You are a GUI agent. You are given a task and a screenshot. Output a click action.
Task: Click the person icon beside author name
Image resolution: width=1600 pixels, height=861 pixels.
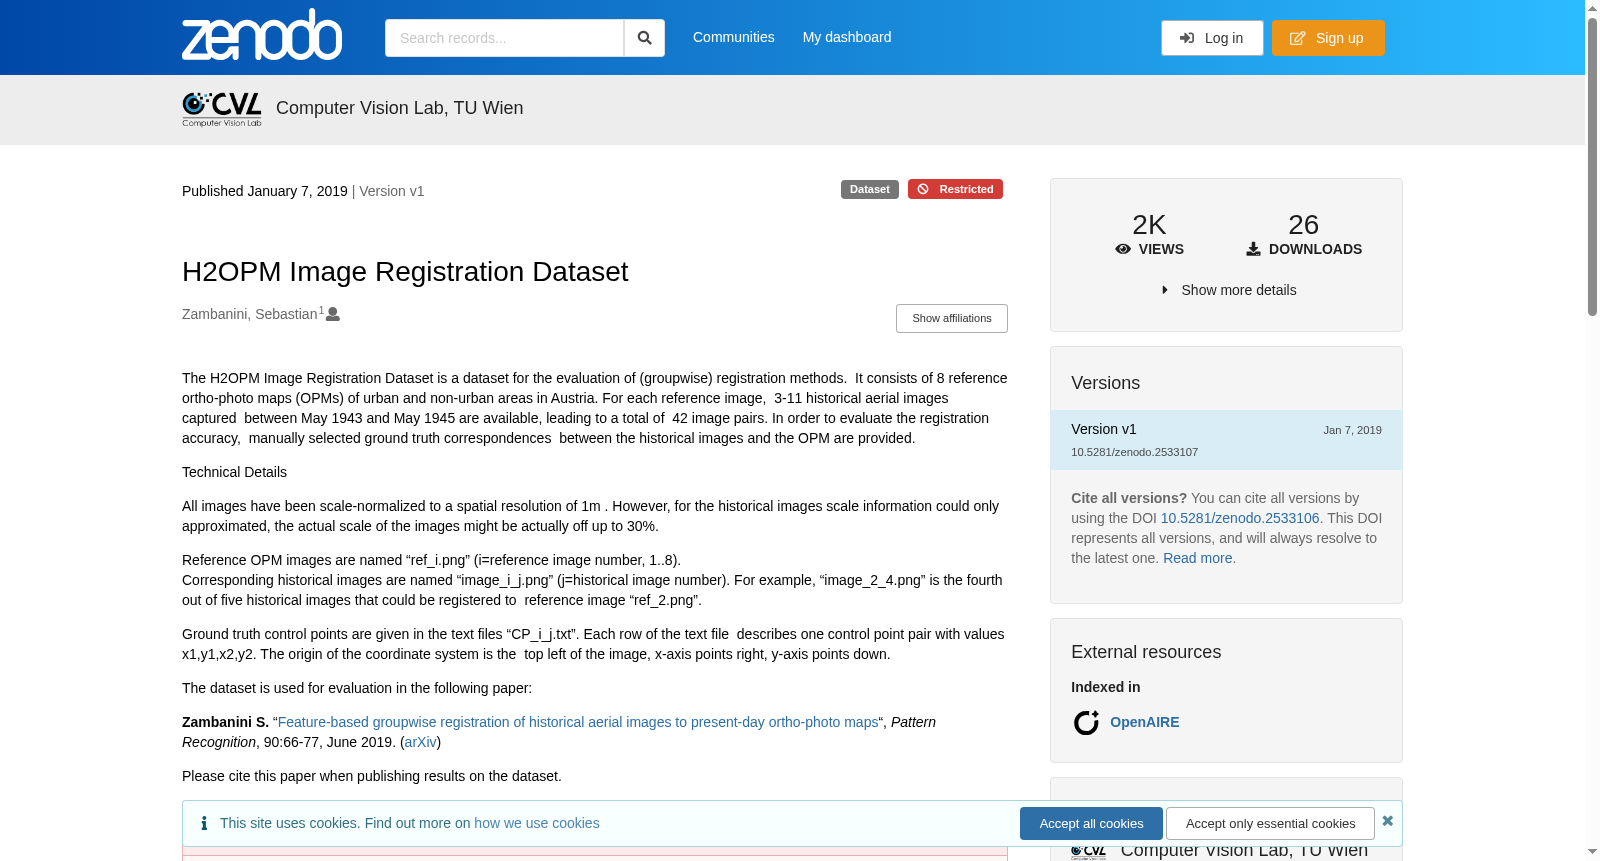pyautogui.click(x=333, y=314)
